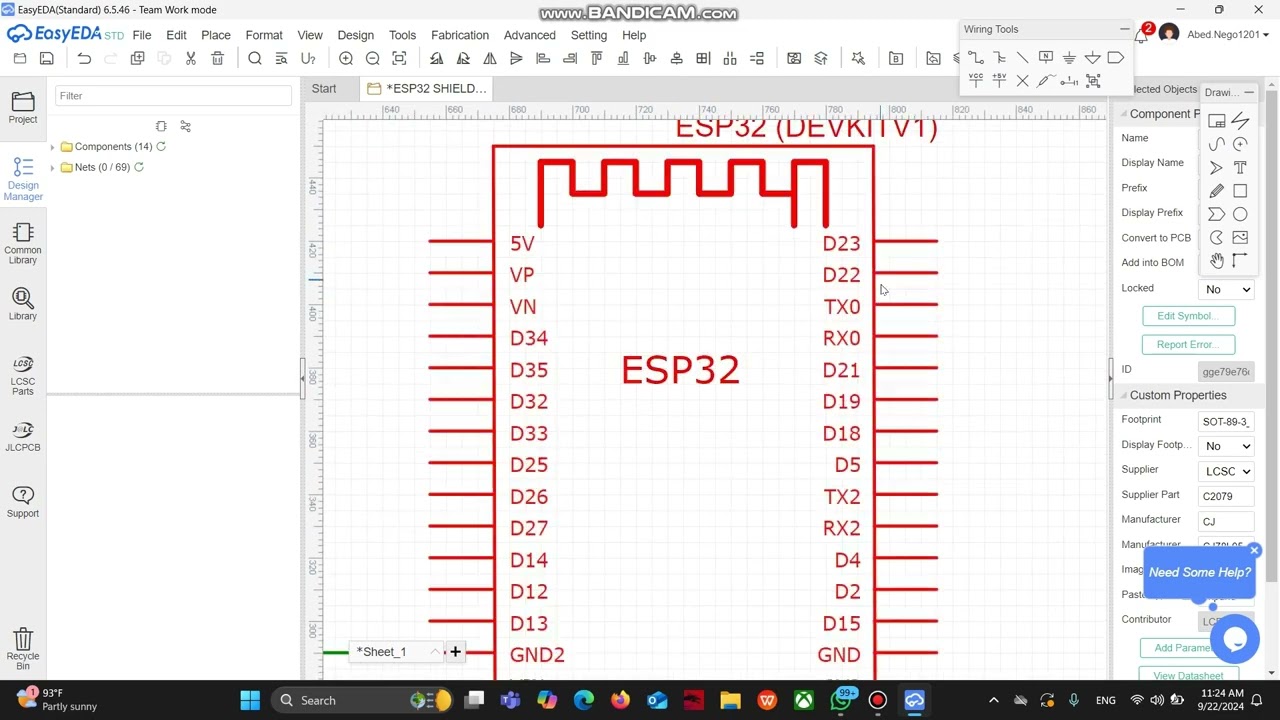
Task: Select the Text tool in Drawing Tools
Action: (x=1240, y=167)
